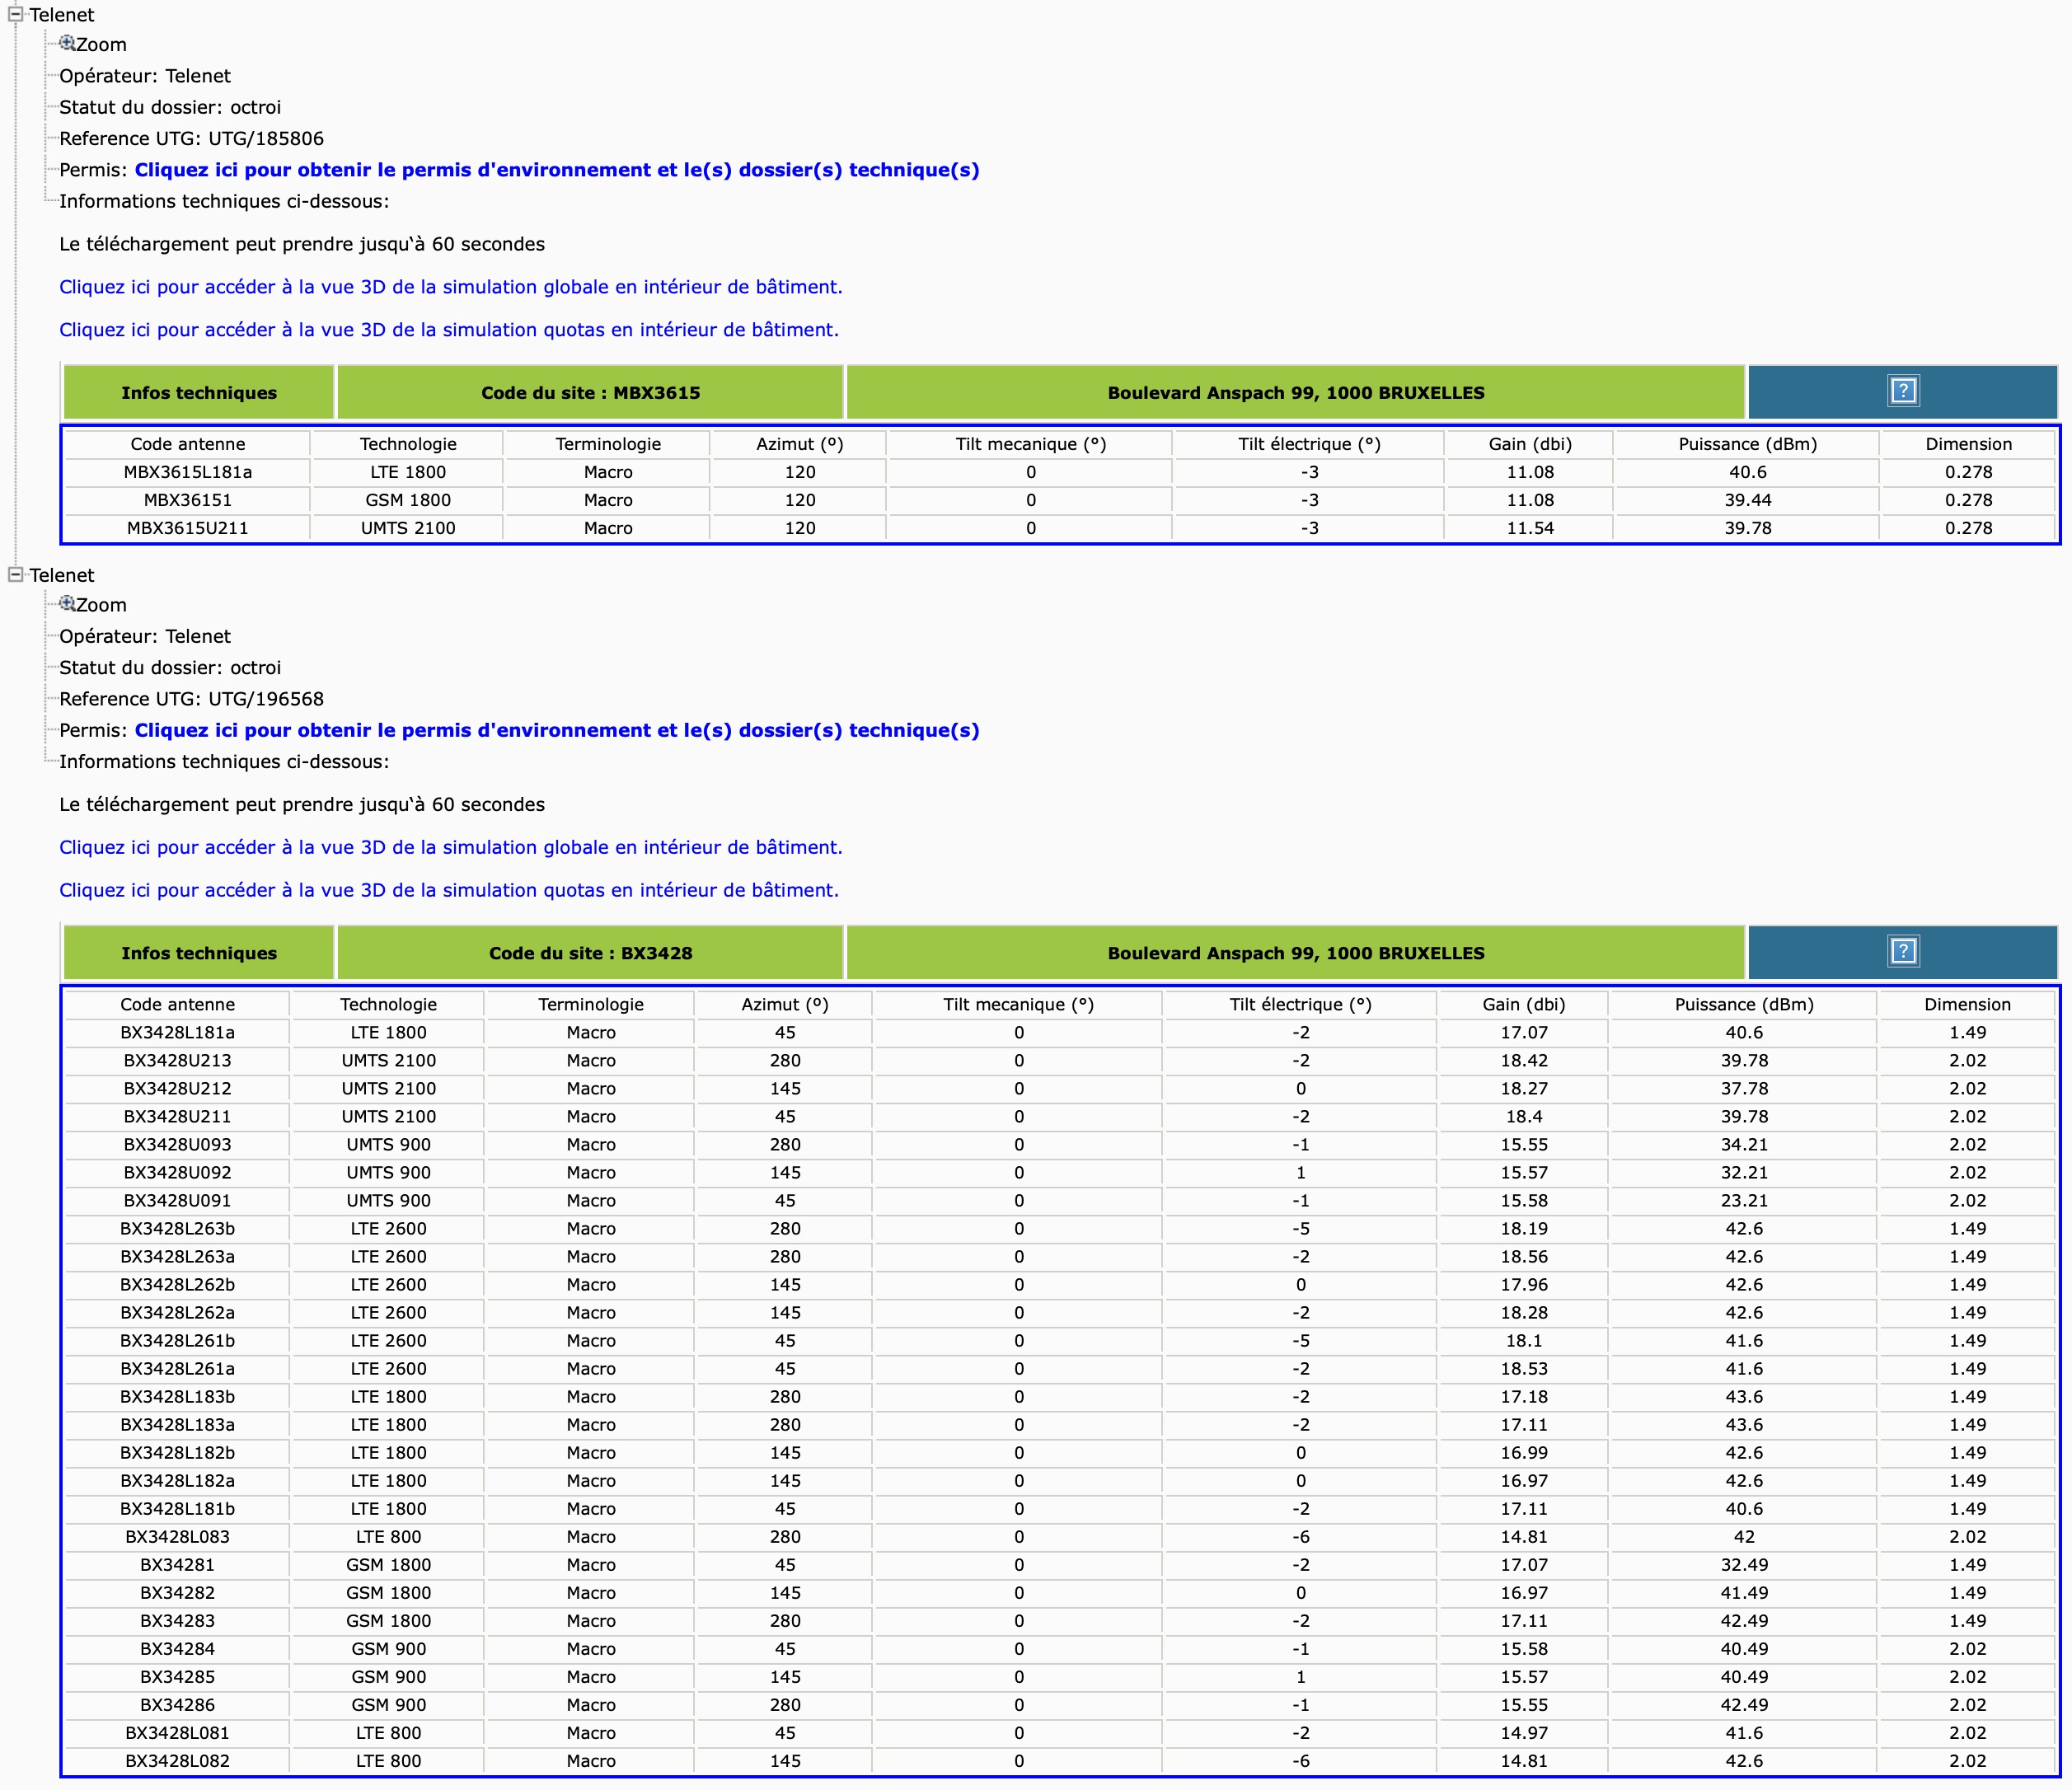Select antenna code cell 'MBX3615L181a'
Screen dimensions: 2072x1790
[188, 472]
